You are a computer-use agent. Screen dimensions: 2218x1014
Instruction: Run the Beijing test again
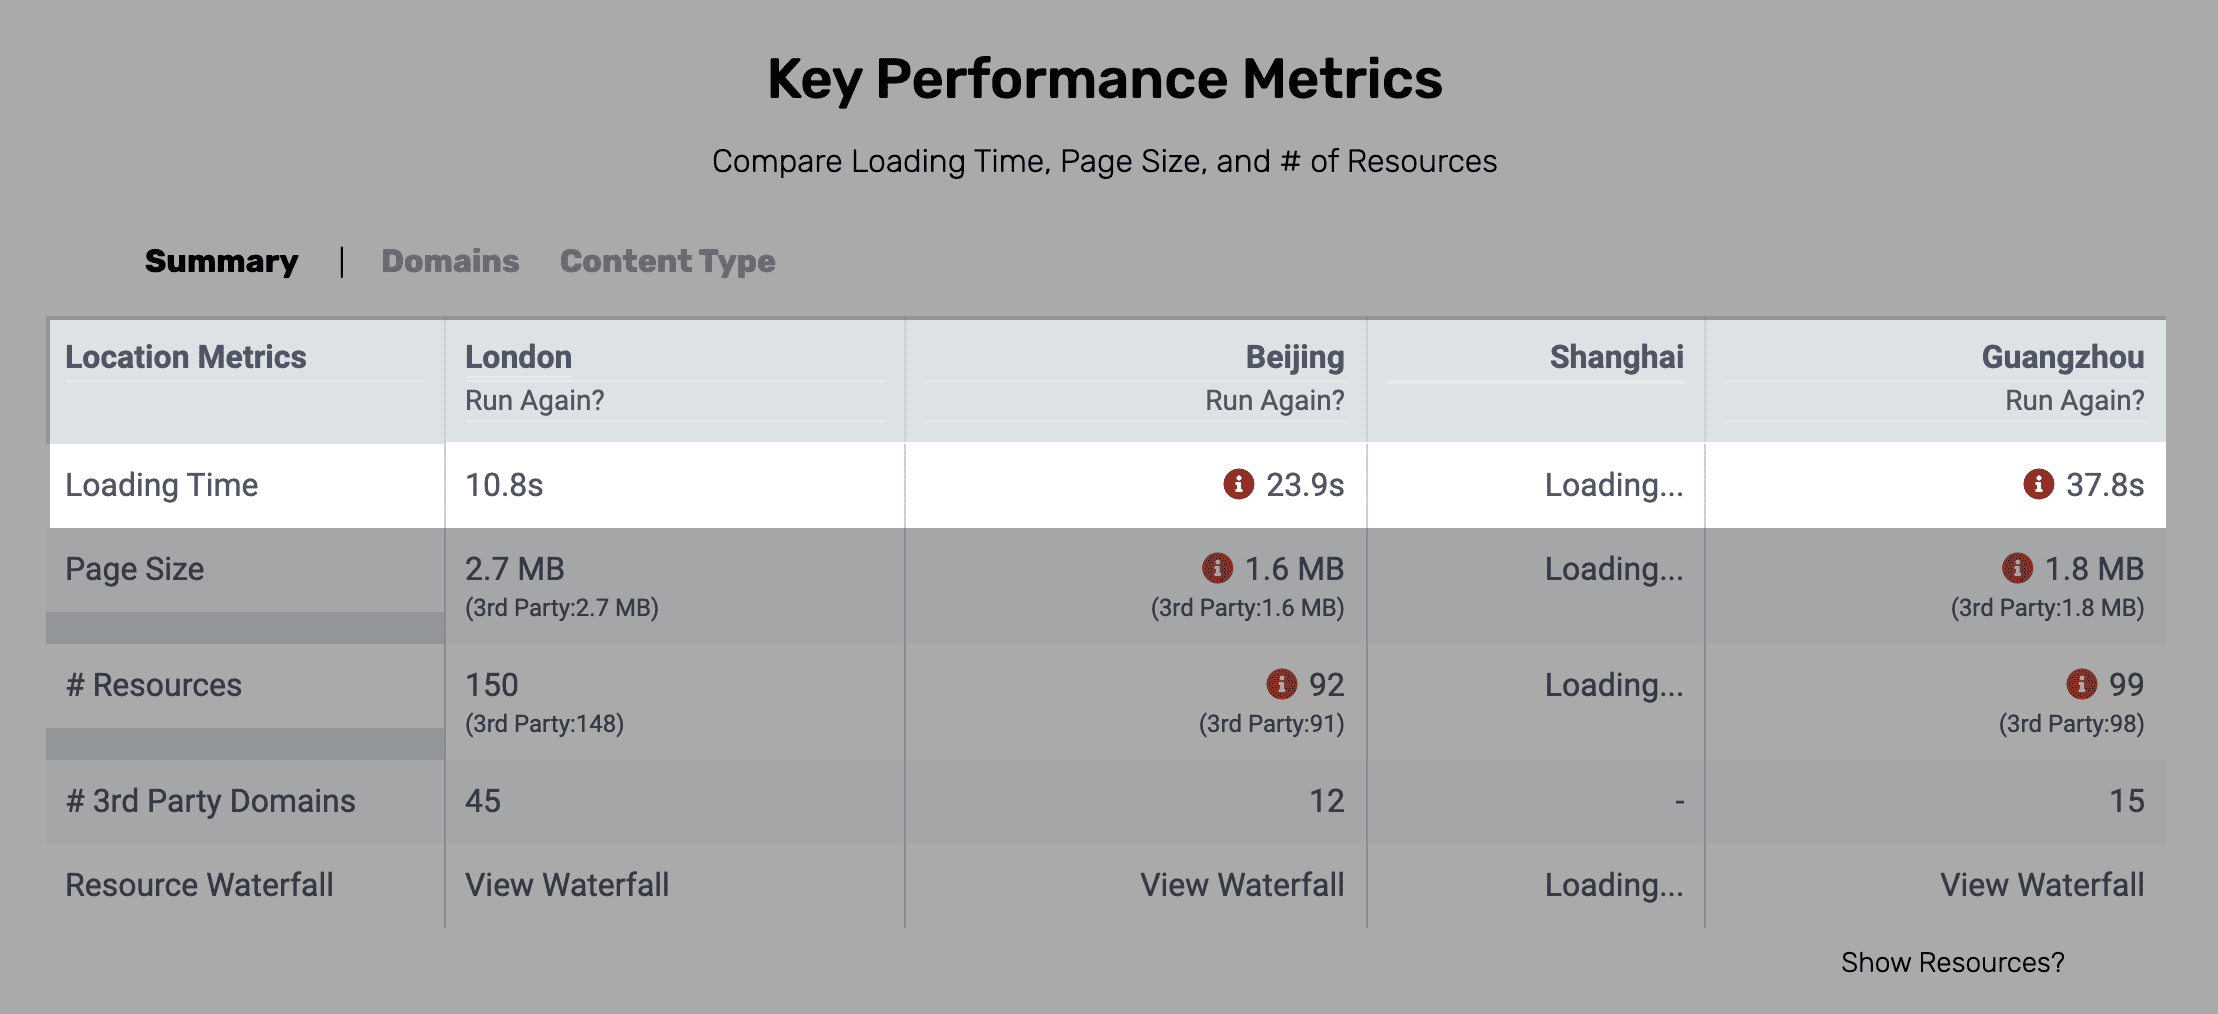[x=1274, y=400]
